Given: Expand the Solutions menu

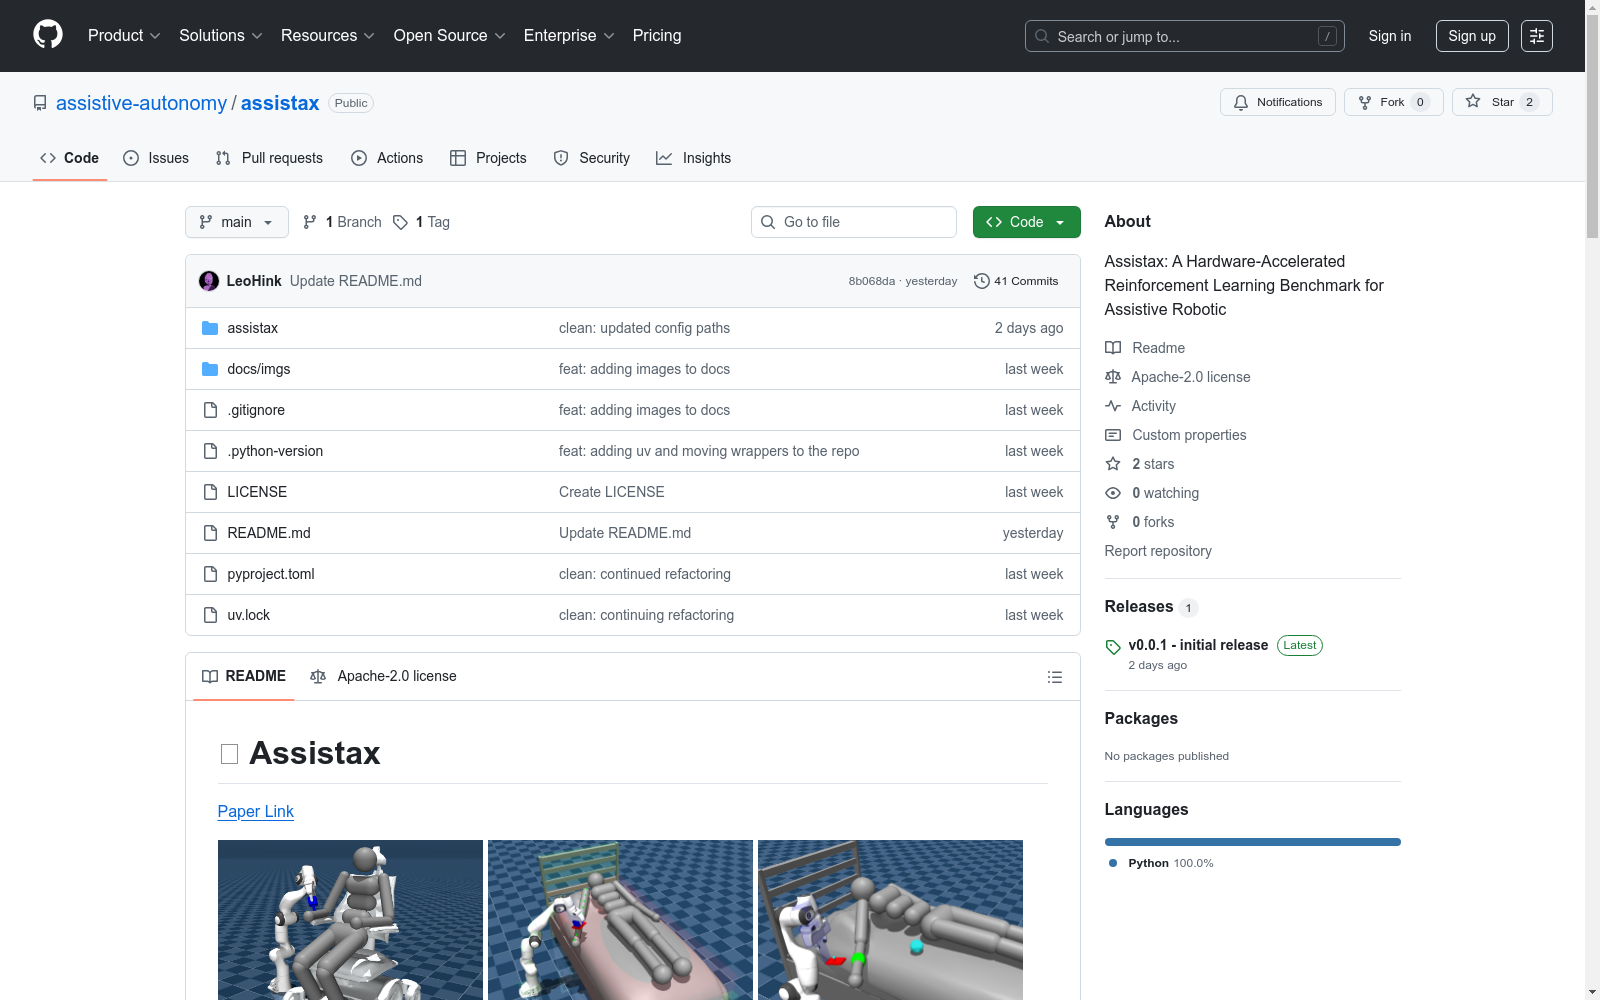Looking at the screenshot, I should (x=221, y=36).
